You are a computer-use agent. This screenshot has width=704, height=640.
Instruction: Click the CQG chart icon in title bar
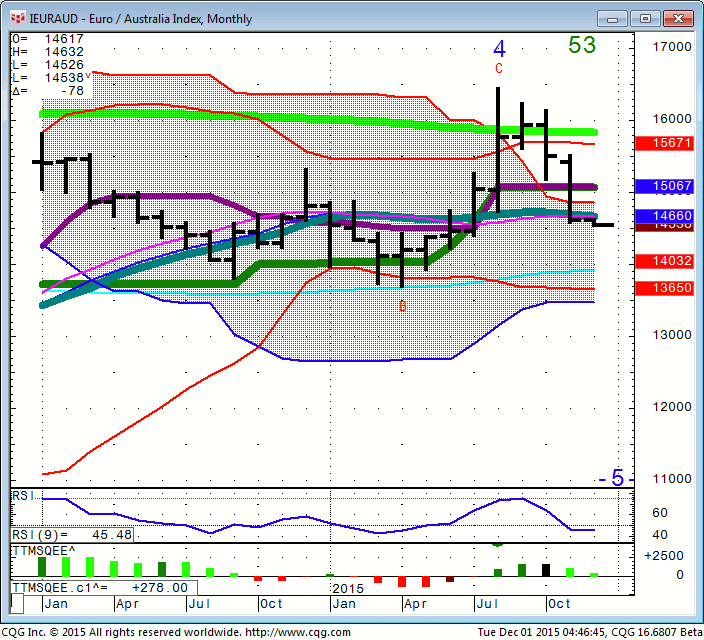point(18,18)
